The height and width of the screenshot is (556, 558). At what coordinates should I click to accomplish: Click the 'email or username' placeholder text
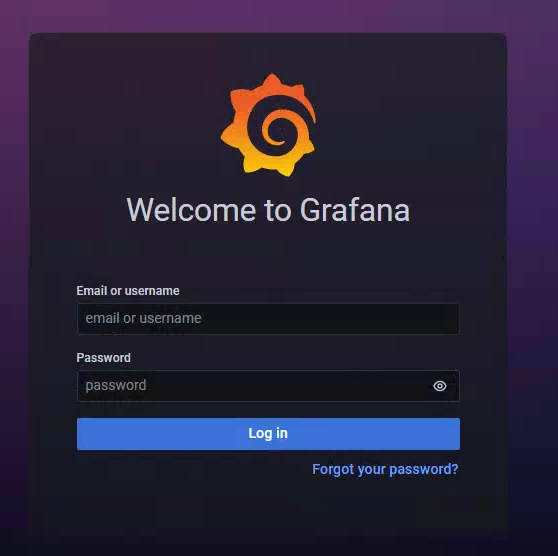pos(143,318)
